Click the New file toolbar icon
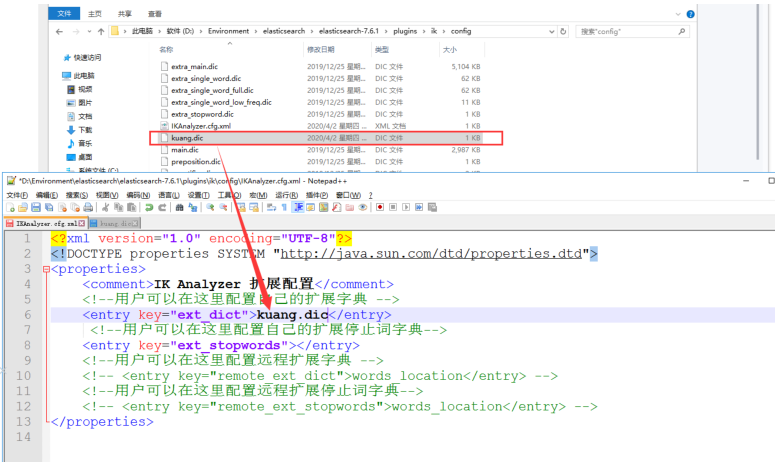The image size is (779, 462). 9,207
